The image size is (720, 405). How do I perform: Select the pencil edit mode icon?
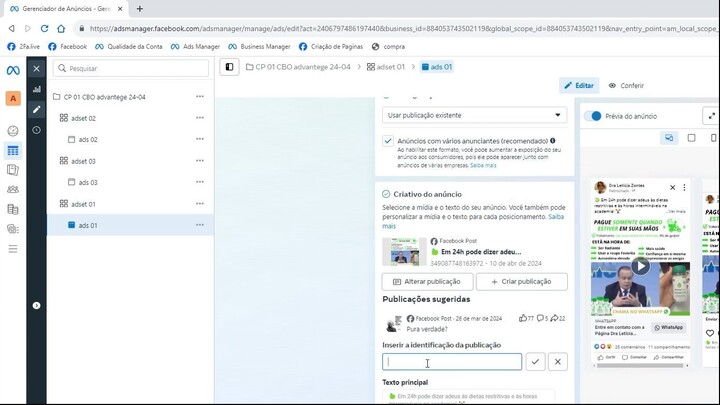36,109
